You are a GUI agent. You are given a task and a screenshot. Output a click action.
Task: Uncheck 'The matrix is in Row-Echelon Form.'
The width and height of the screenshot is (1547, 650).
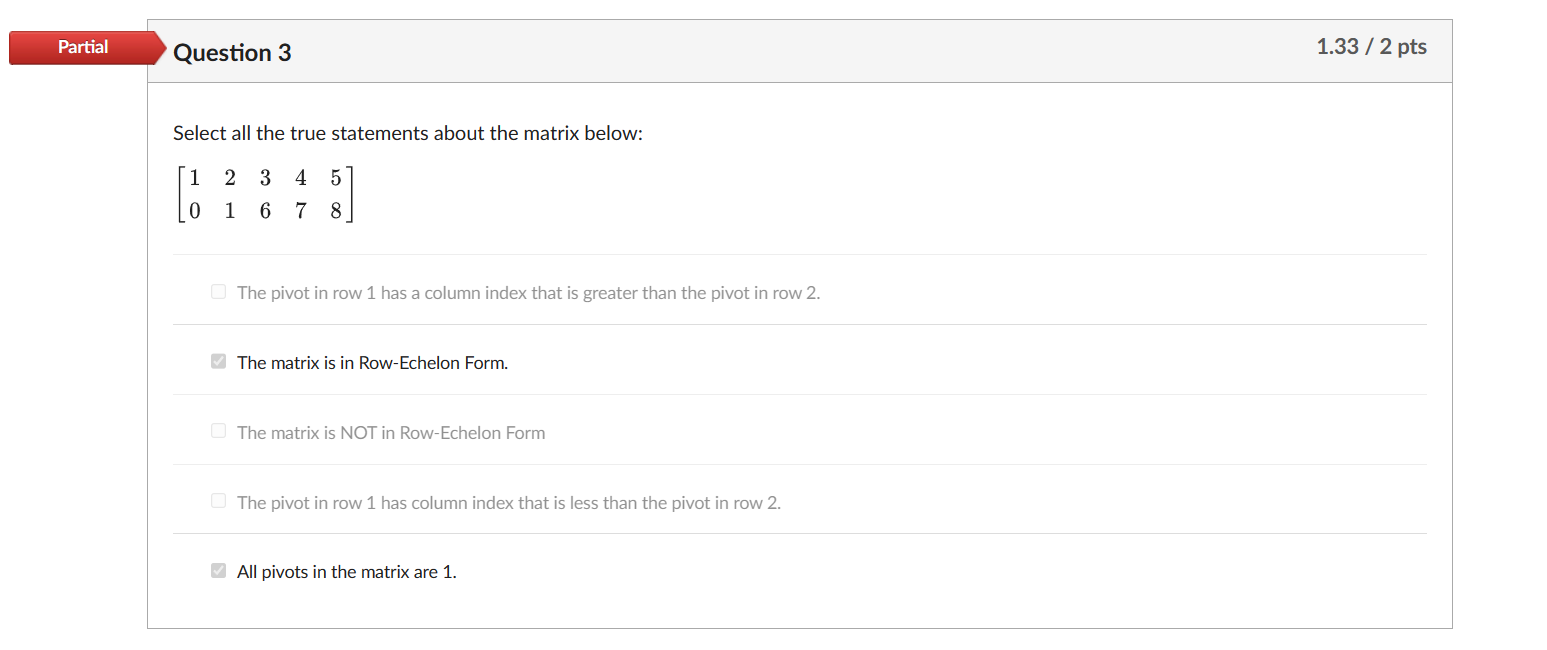click(218, 361)
